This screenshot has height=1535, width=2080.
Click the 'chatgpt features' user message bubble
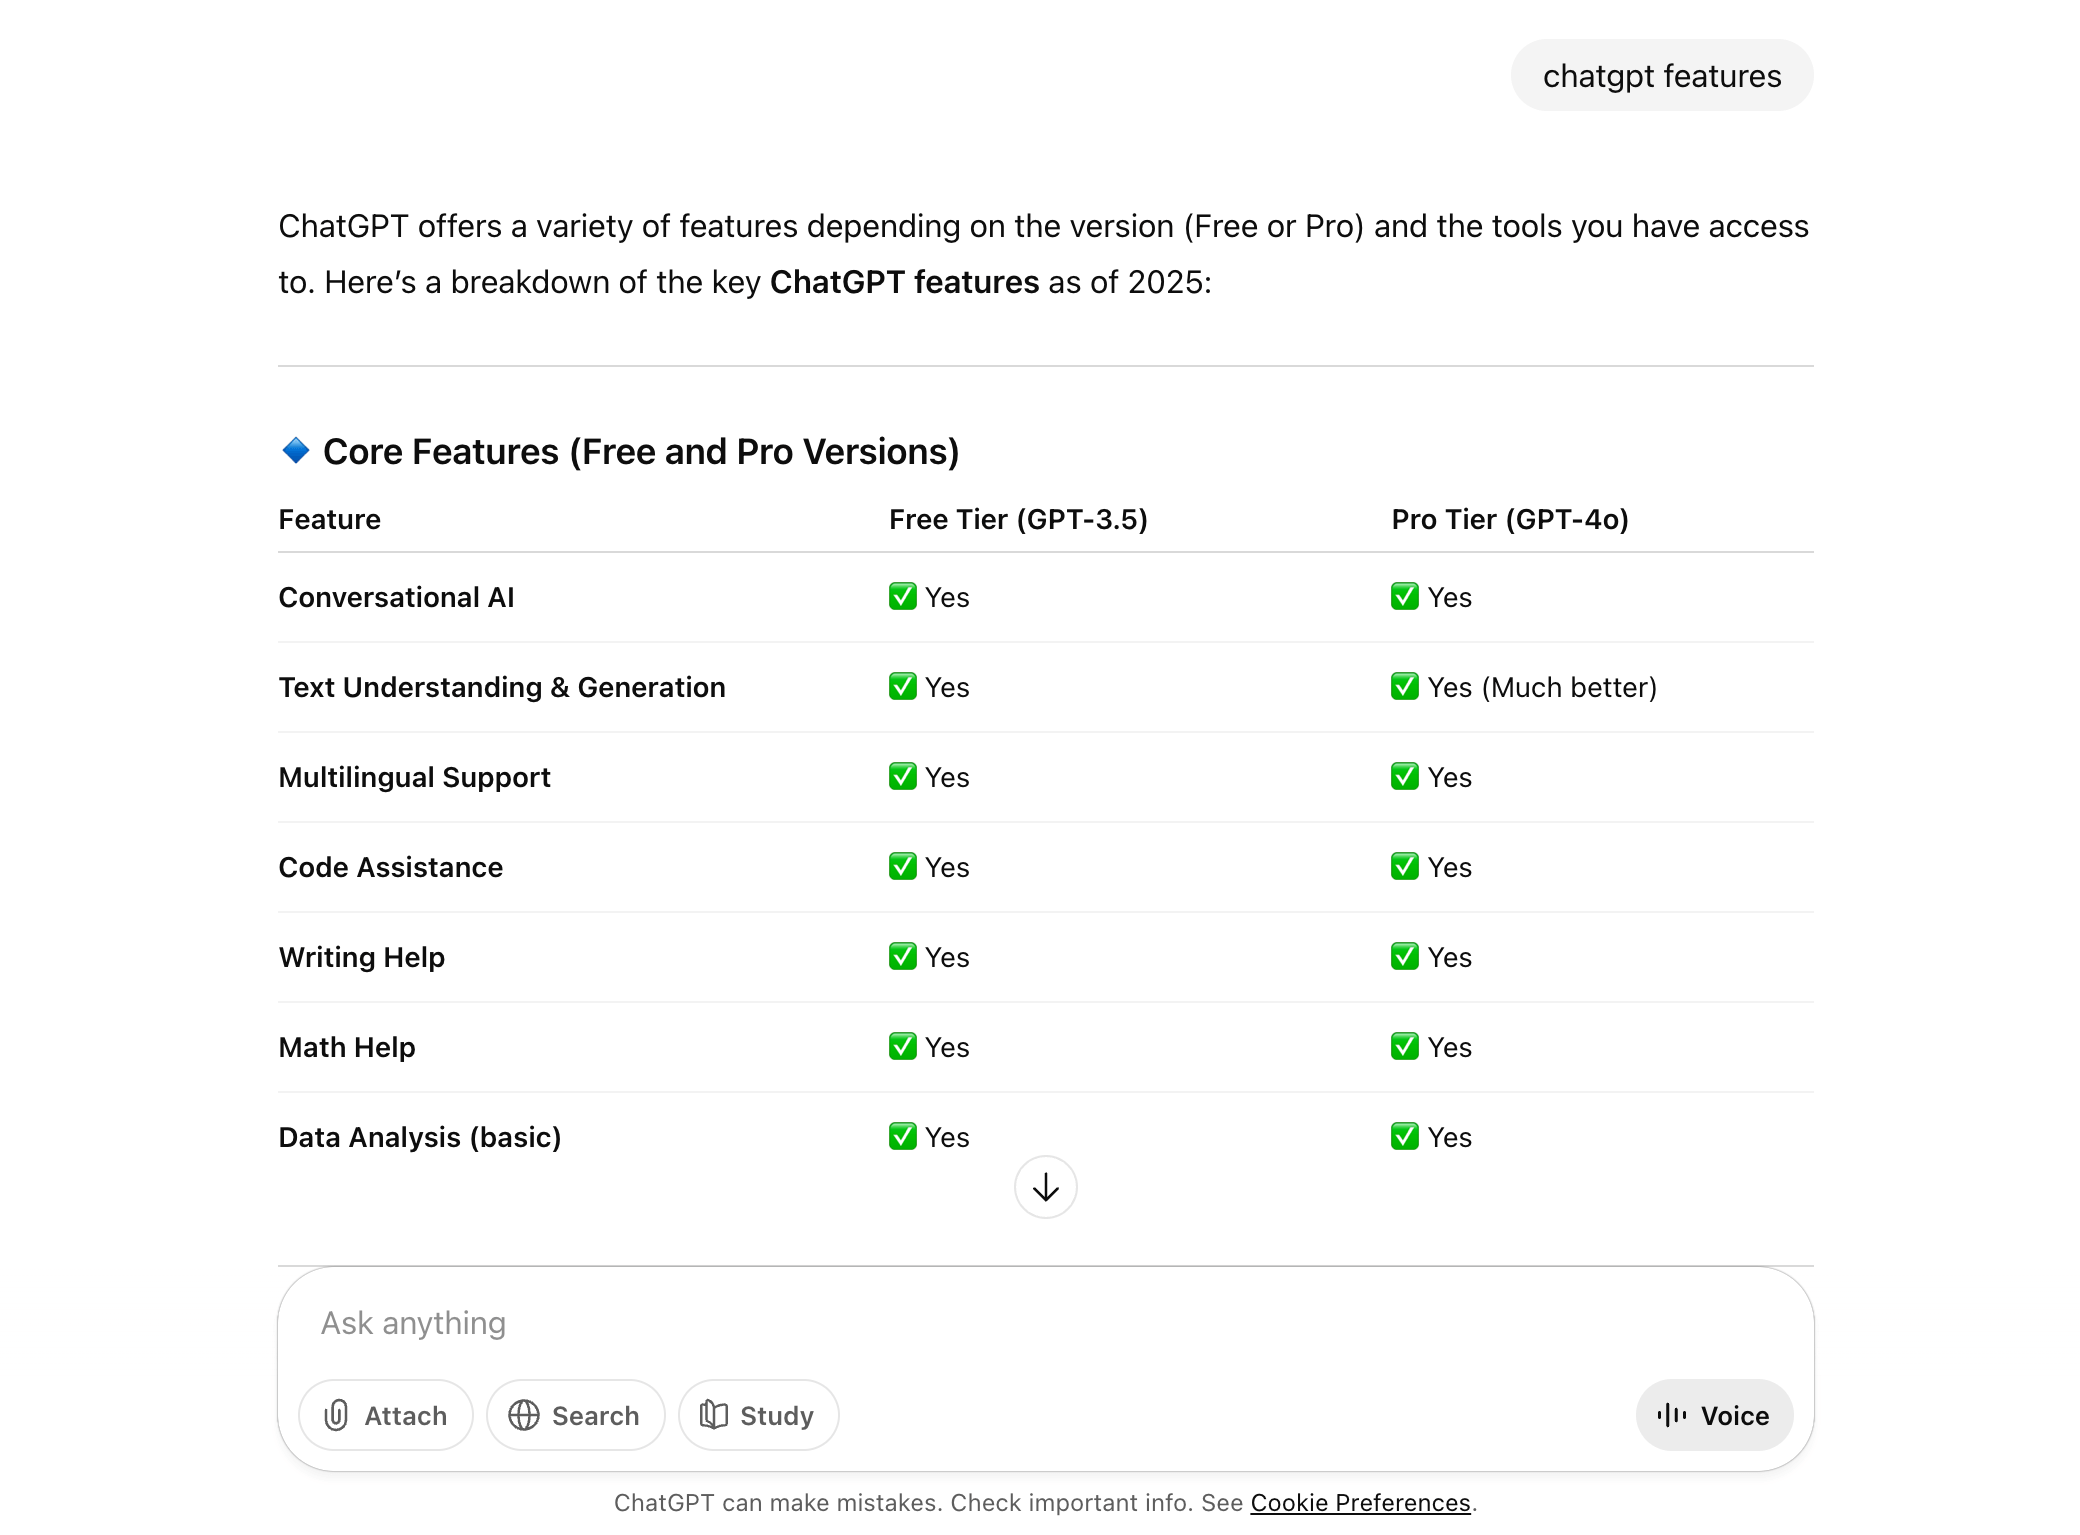tap(1661, 76)
